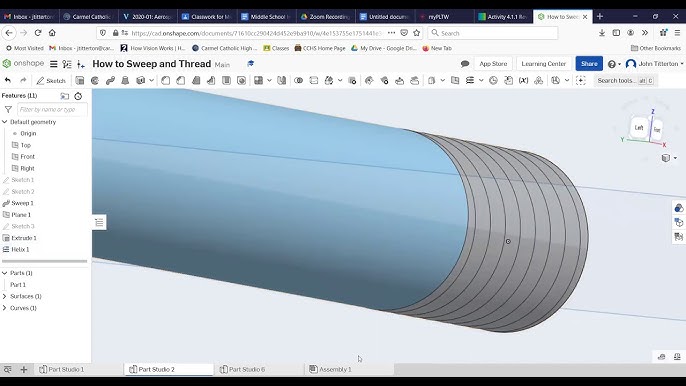Select the Revolve tool icon

tap(95, 81)
